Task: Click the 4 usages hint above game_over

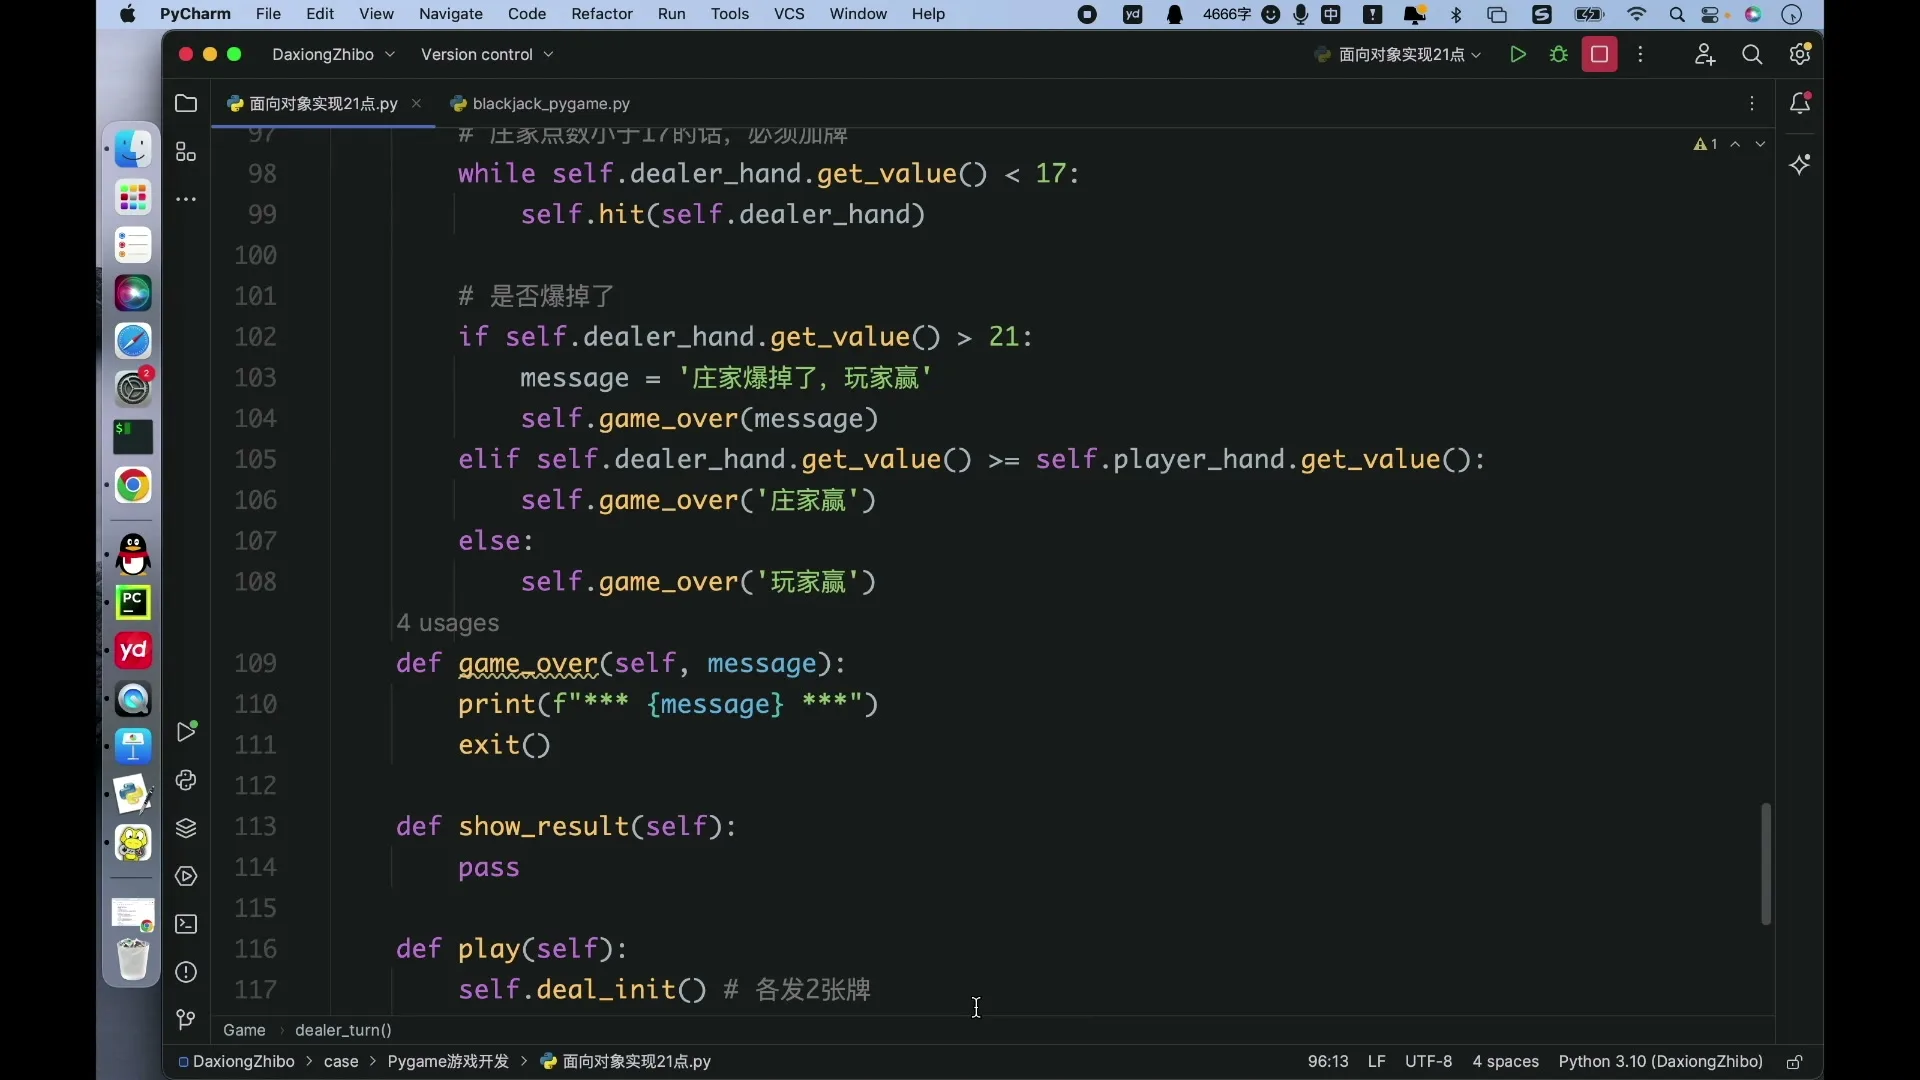Action: (448, 623)
